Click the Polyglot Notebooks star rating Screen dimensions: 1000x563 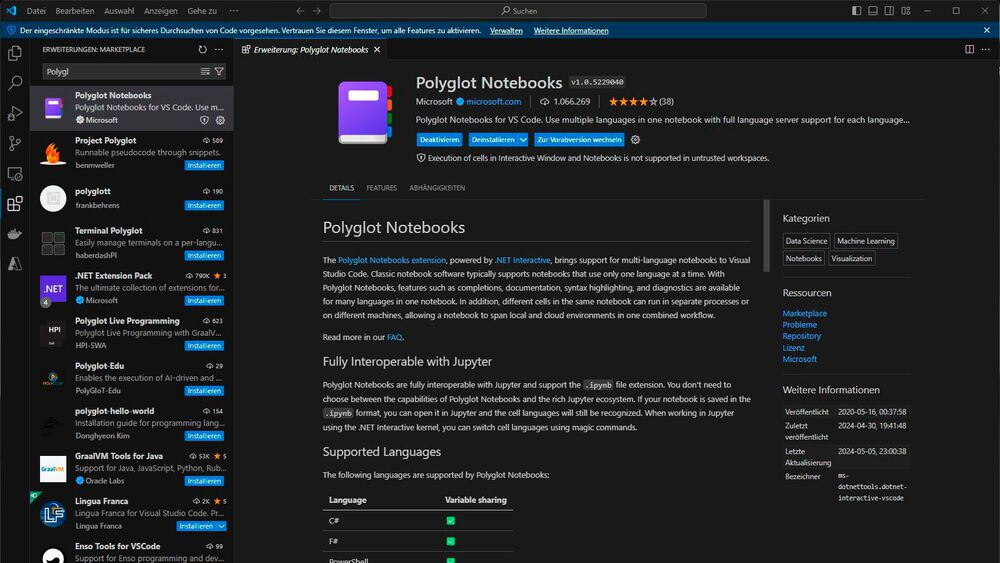click(x=632, y=101)
